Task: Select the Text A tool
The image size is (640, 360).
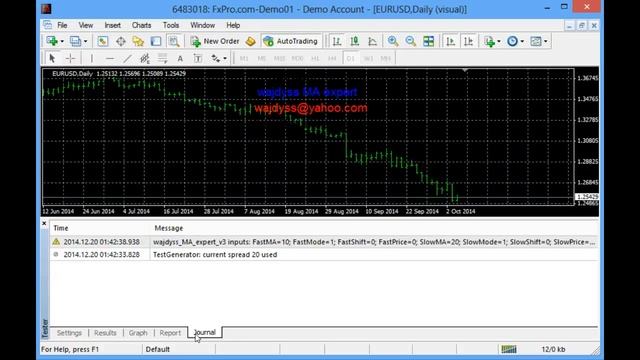Action: tap(180, 58)
